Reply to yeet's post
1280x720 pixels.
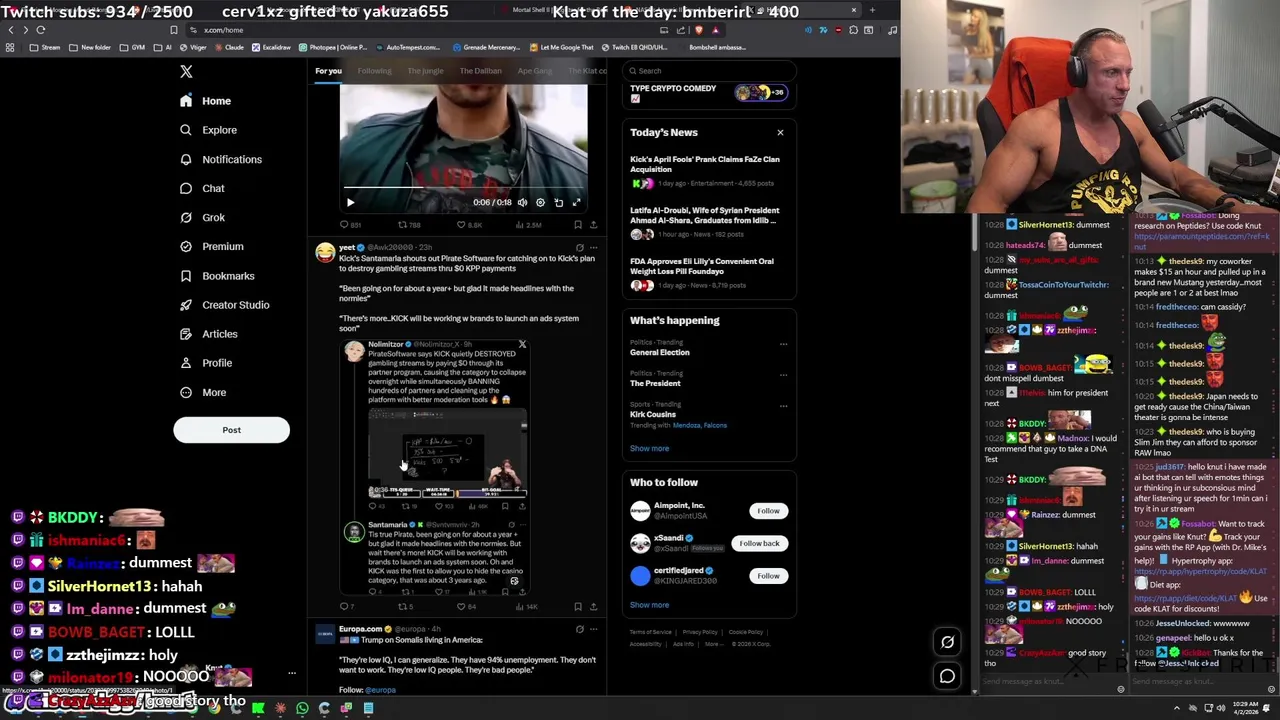click(x=345, y=606)
